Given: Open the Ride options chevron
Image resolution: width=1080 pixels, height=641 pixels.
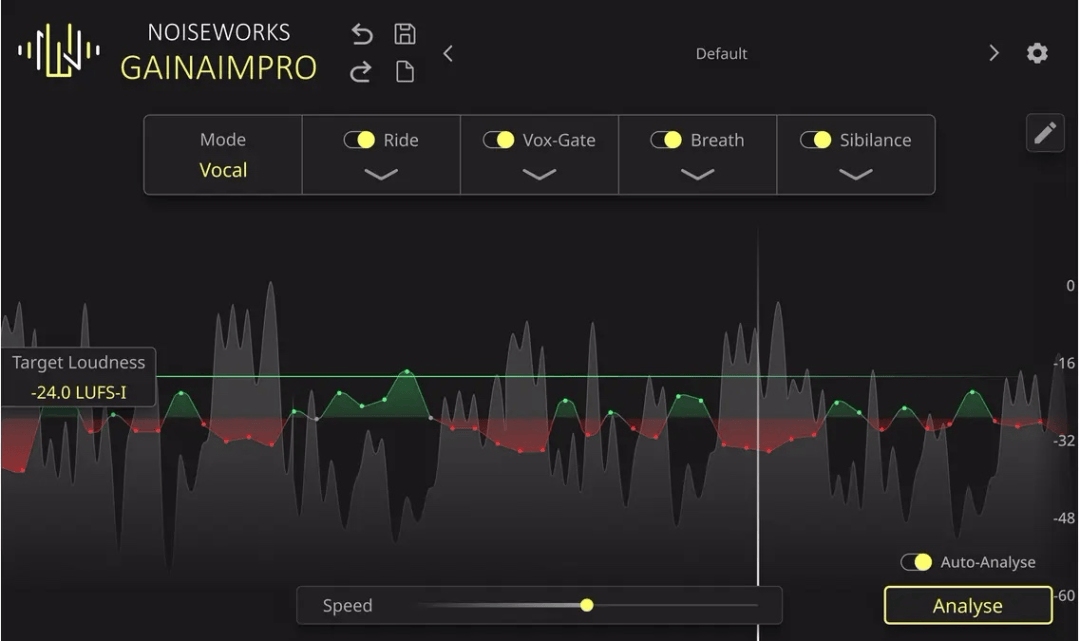Looking at the screenshot, I should click(x=380, y=176).
